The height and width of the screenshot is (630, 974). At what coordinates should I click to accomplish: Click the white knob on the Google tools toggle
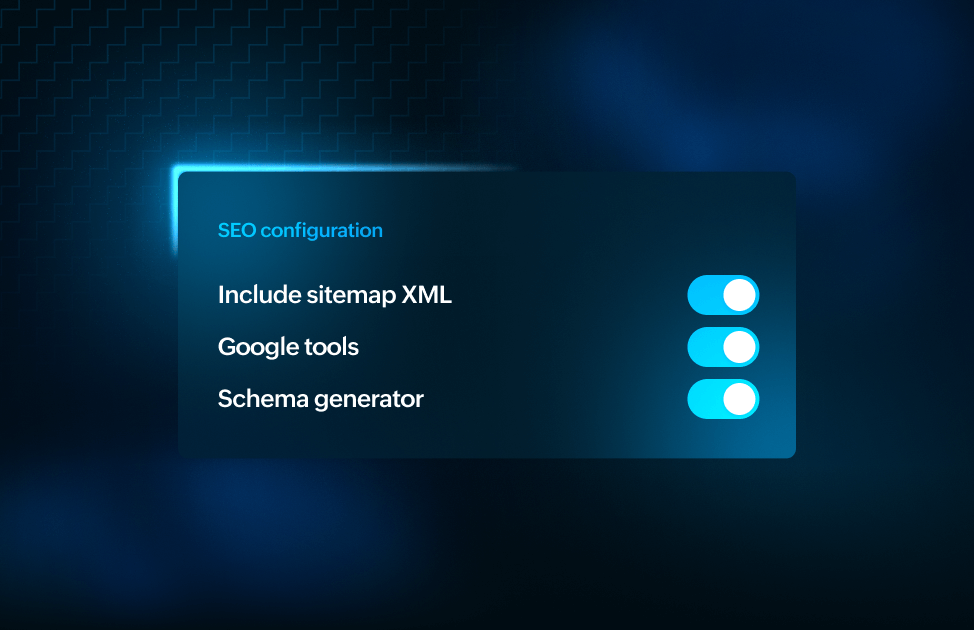pos(739,347)
